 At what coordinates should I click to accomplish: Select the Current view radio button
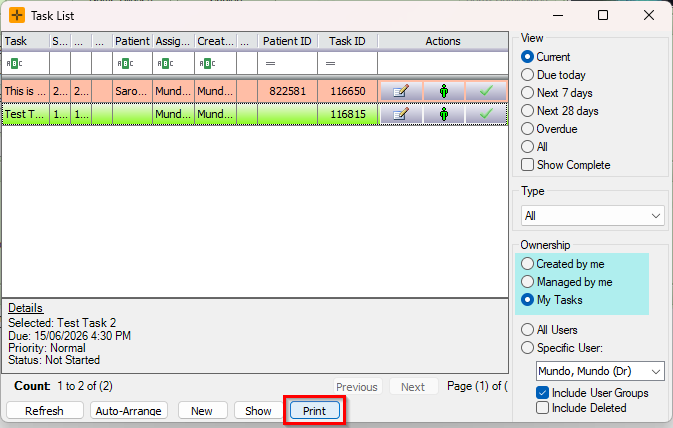coord(527,57)
